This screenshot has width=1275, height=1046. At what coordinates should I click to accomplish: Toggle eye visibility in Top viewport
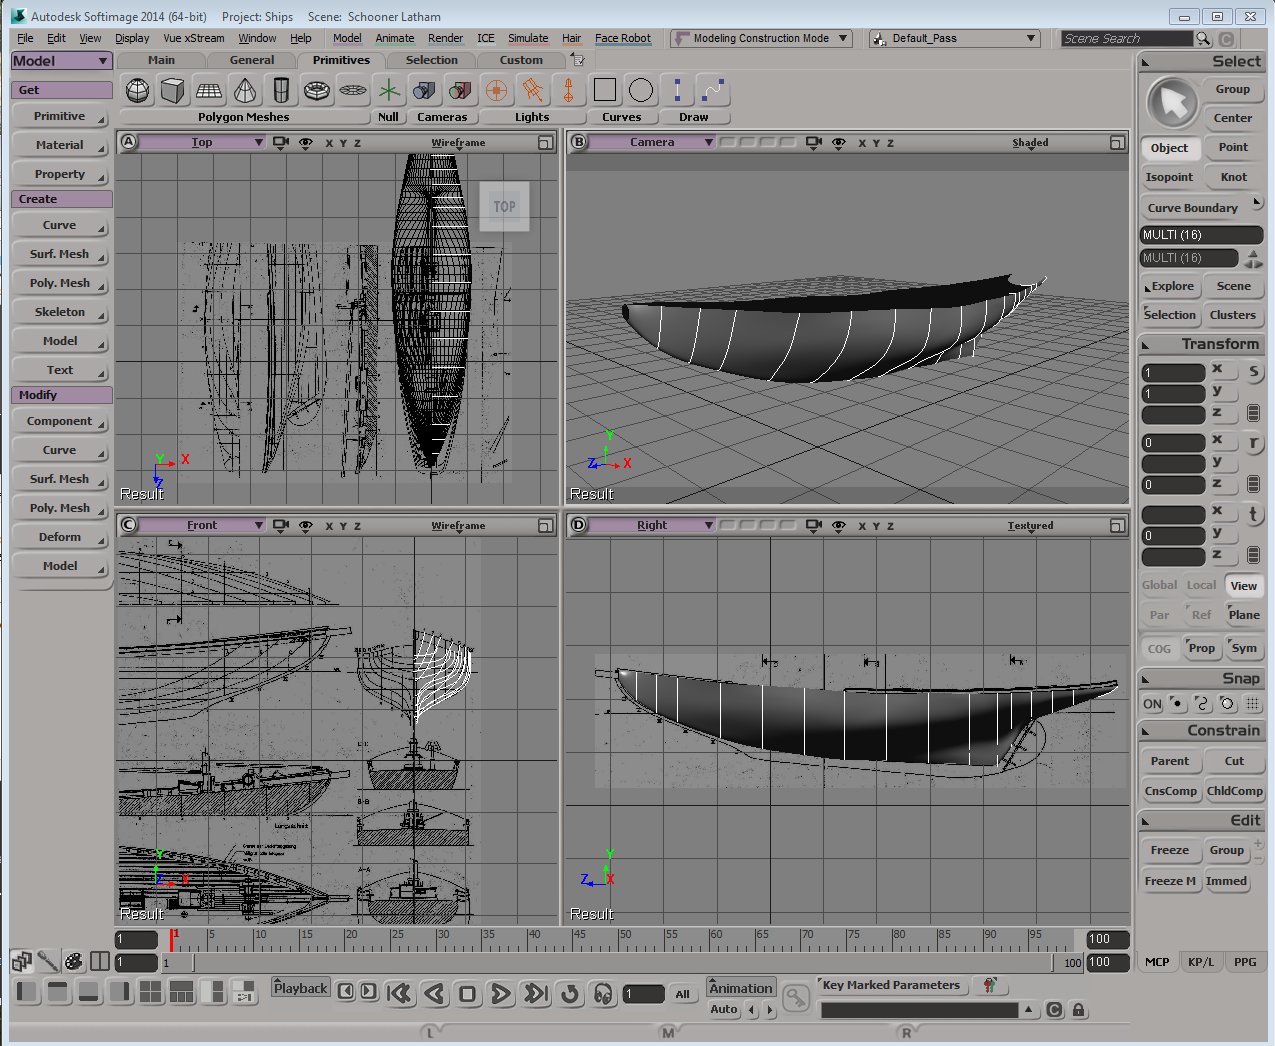click(x=306, y=143)
